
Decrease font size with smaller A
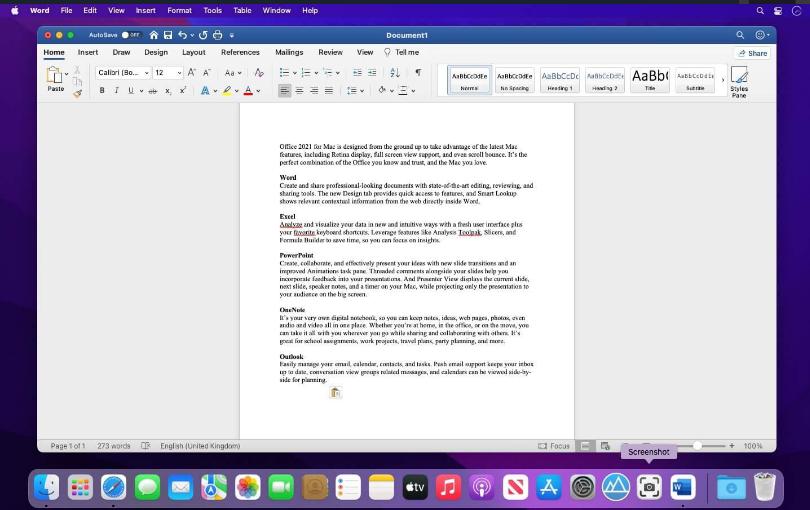tap(207, 72)
